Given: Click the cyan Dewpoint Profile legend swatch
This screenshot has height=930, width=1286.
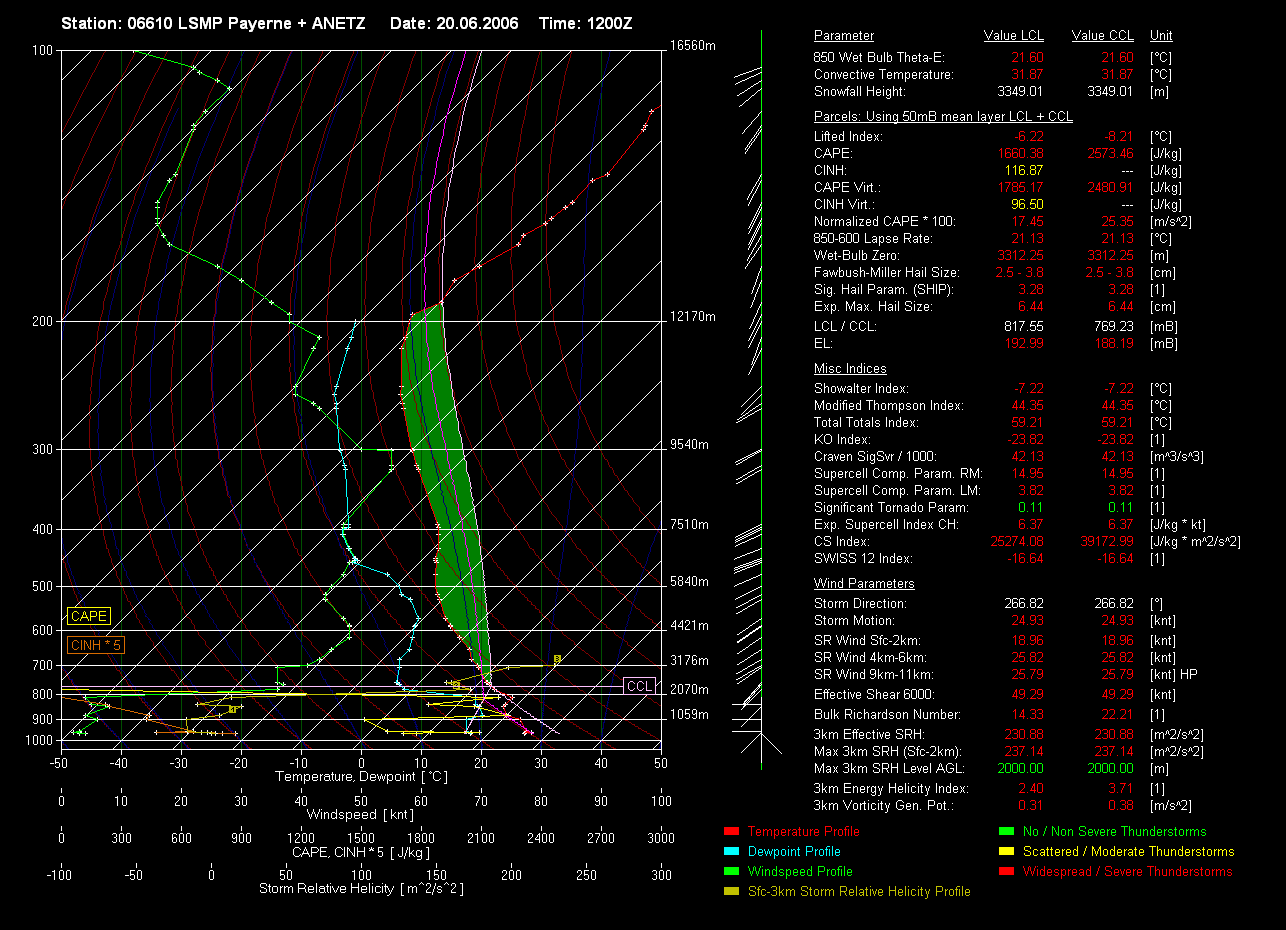Looking at the screenshot, I should 730,851.
